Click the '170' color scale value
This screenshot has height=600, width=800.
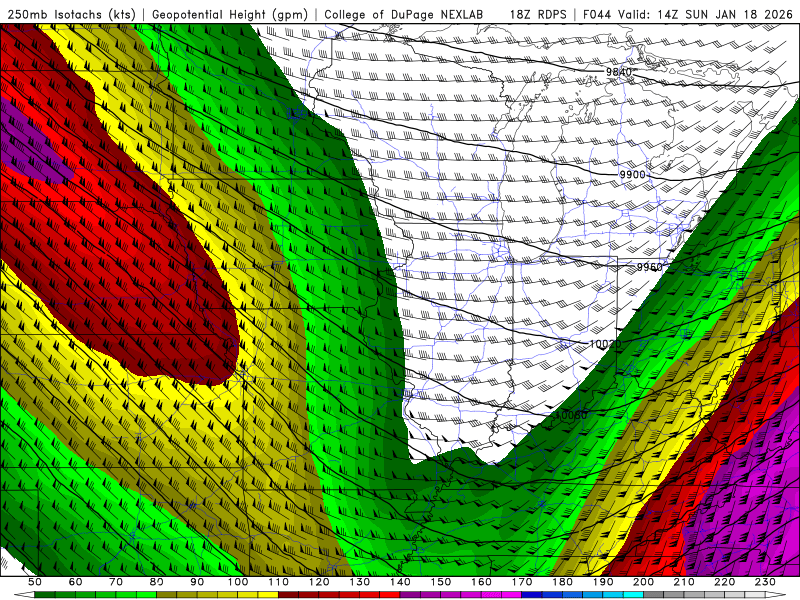coord(521,582)
